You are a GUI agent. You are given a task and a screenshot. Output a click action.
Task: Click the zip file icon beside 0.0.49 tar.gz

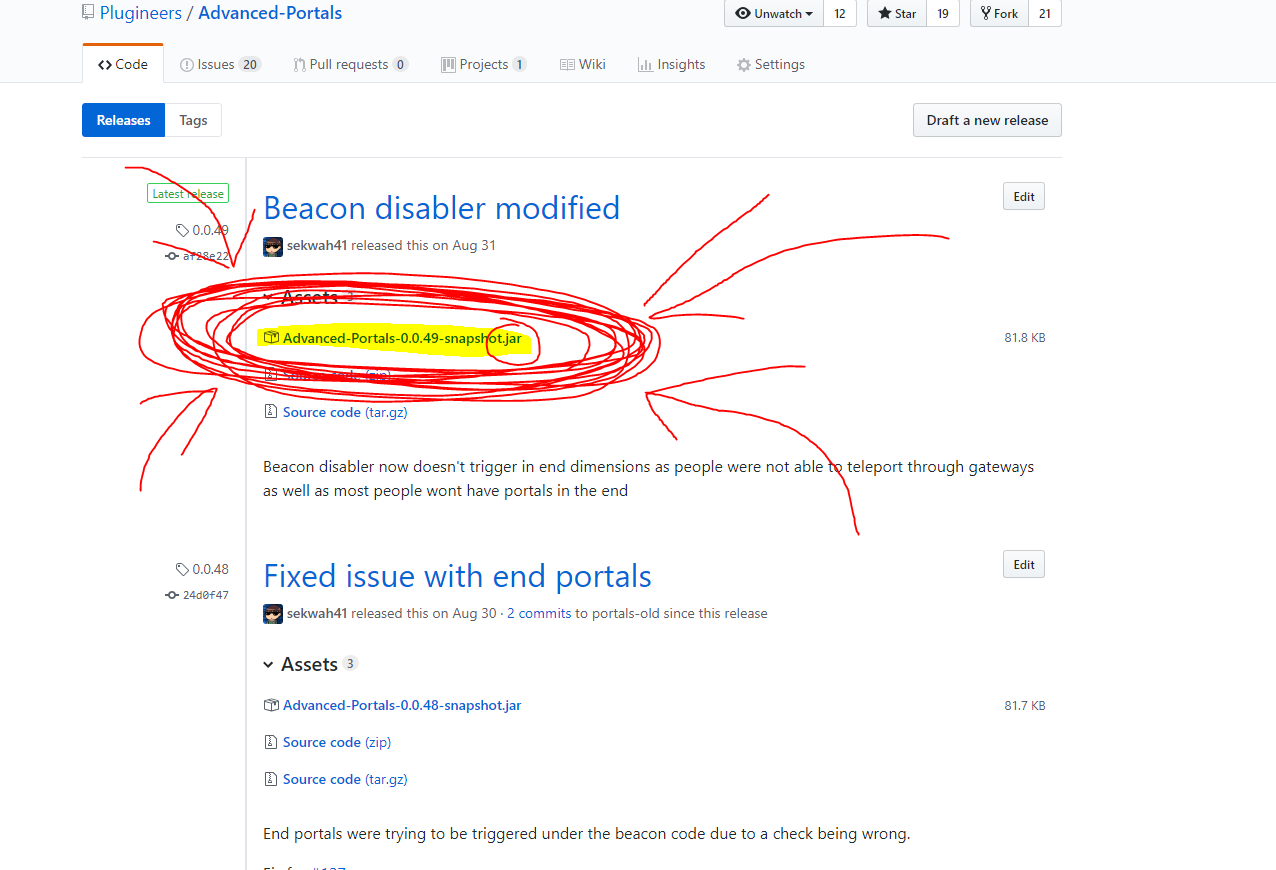point(270,412)
